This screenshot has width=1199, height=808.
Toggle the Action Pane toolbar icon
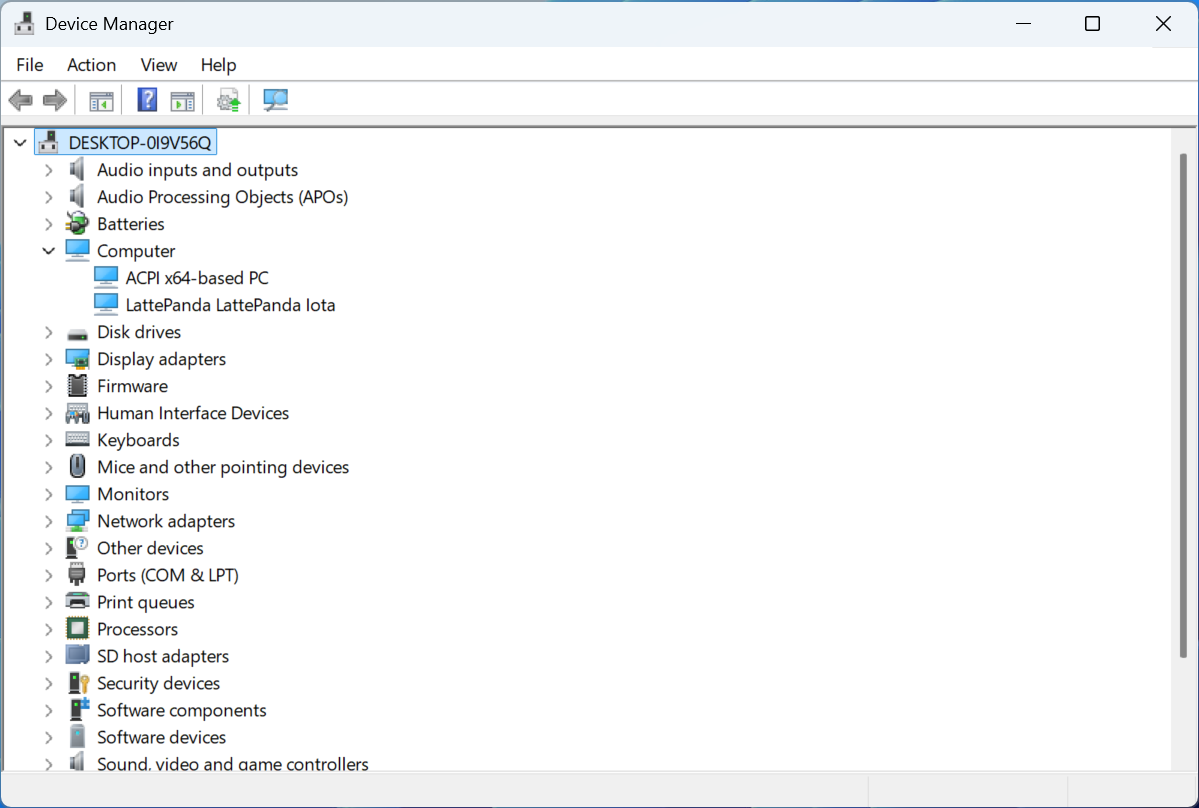(182, 100)
